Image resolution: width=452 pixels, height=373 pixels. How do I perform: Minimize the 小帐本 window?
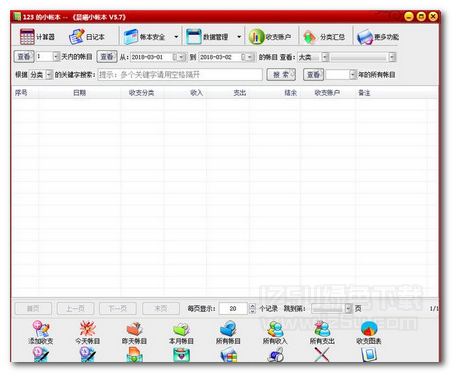(409, 16)
